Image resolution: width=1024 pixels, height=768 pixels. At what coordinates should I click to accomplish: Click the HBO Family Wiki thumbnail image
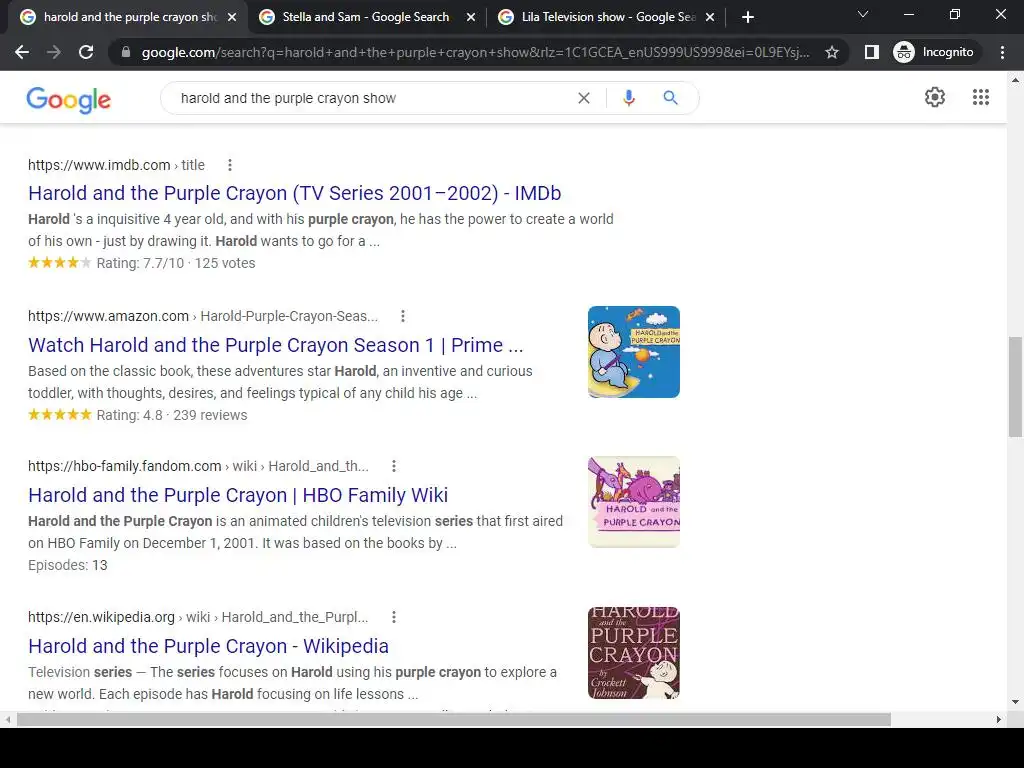pos(633,502)
